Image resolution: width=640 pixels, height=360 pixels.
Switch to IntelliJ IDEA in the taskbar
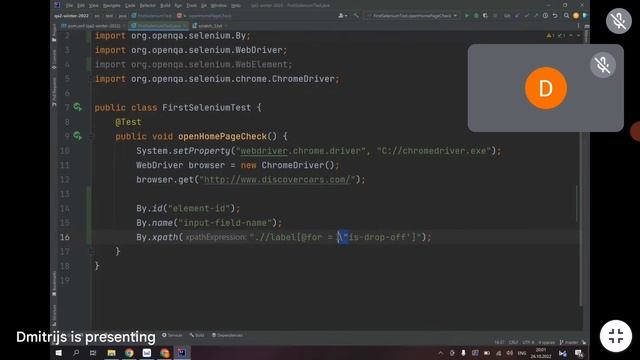(x=182, y=353)
